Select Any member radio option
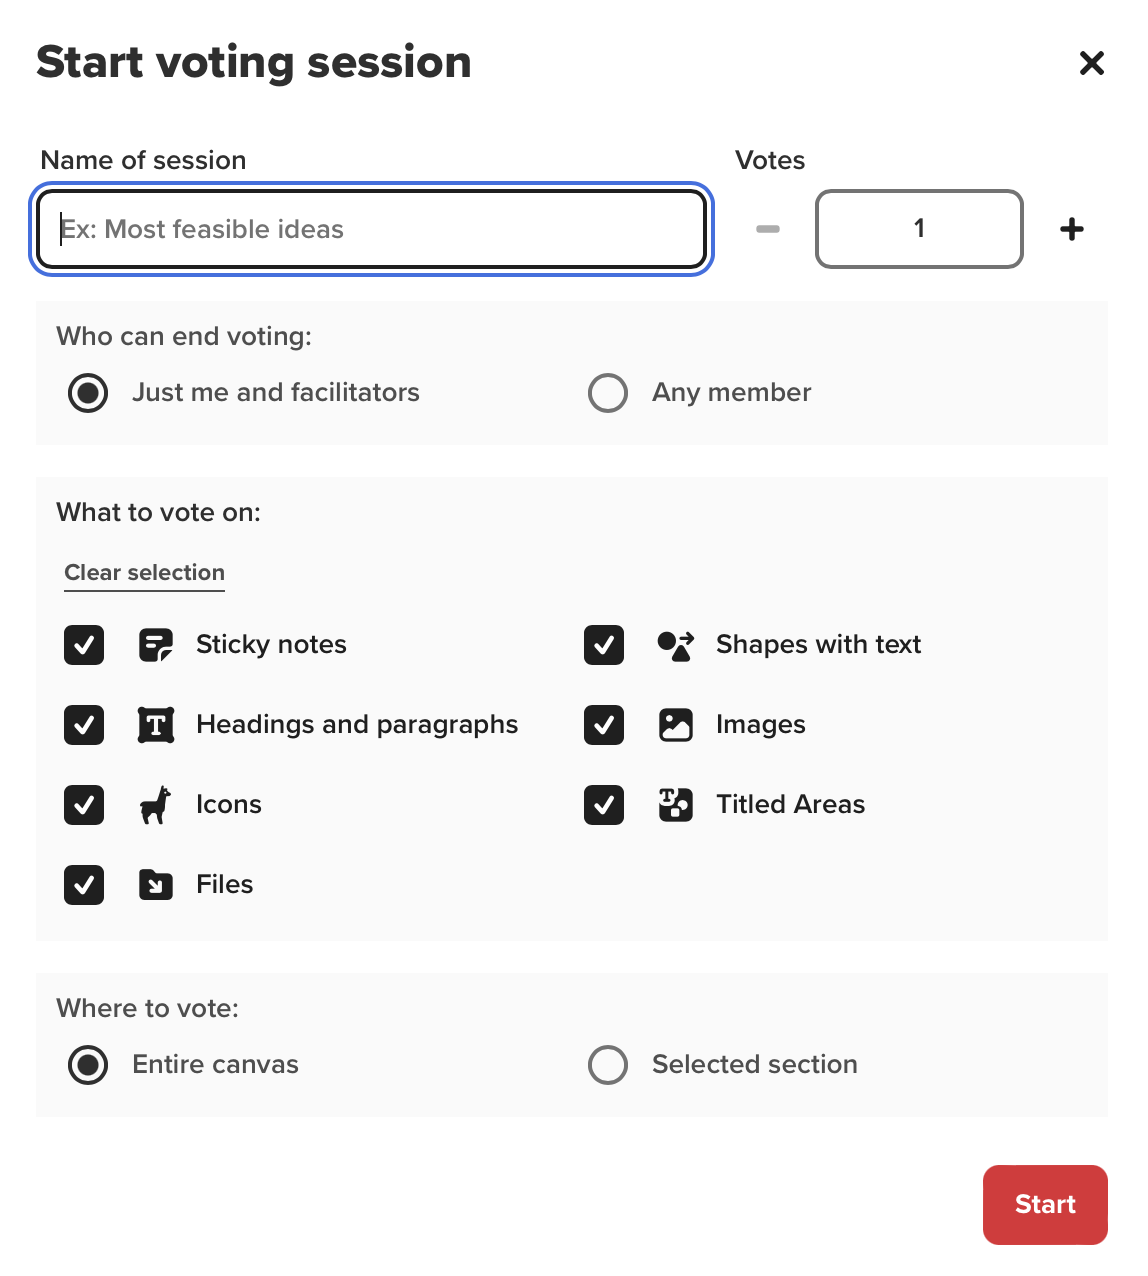Viewport: 1148px width, 1276px height. 608,393
